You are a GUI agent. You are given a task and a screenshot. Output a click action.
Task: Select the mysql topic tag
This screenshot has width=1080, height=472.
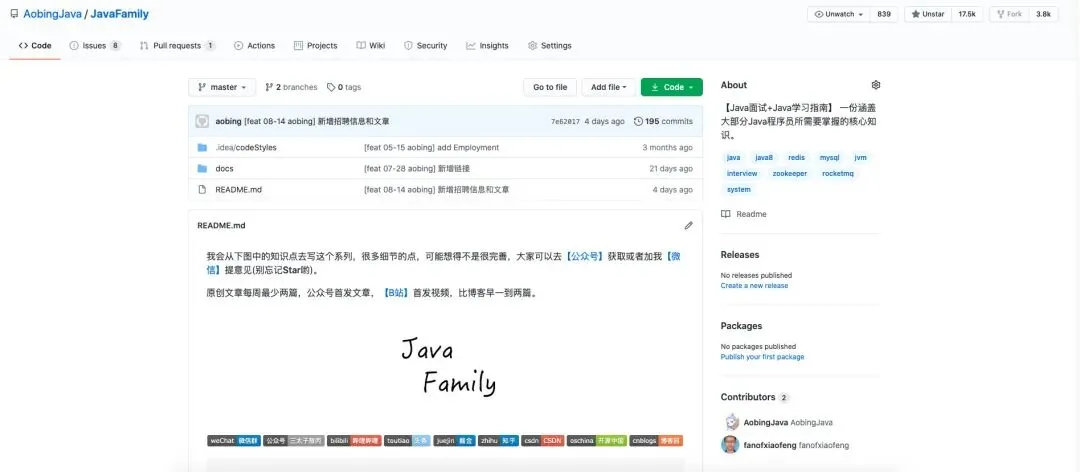(829, 158)
